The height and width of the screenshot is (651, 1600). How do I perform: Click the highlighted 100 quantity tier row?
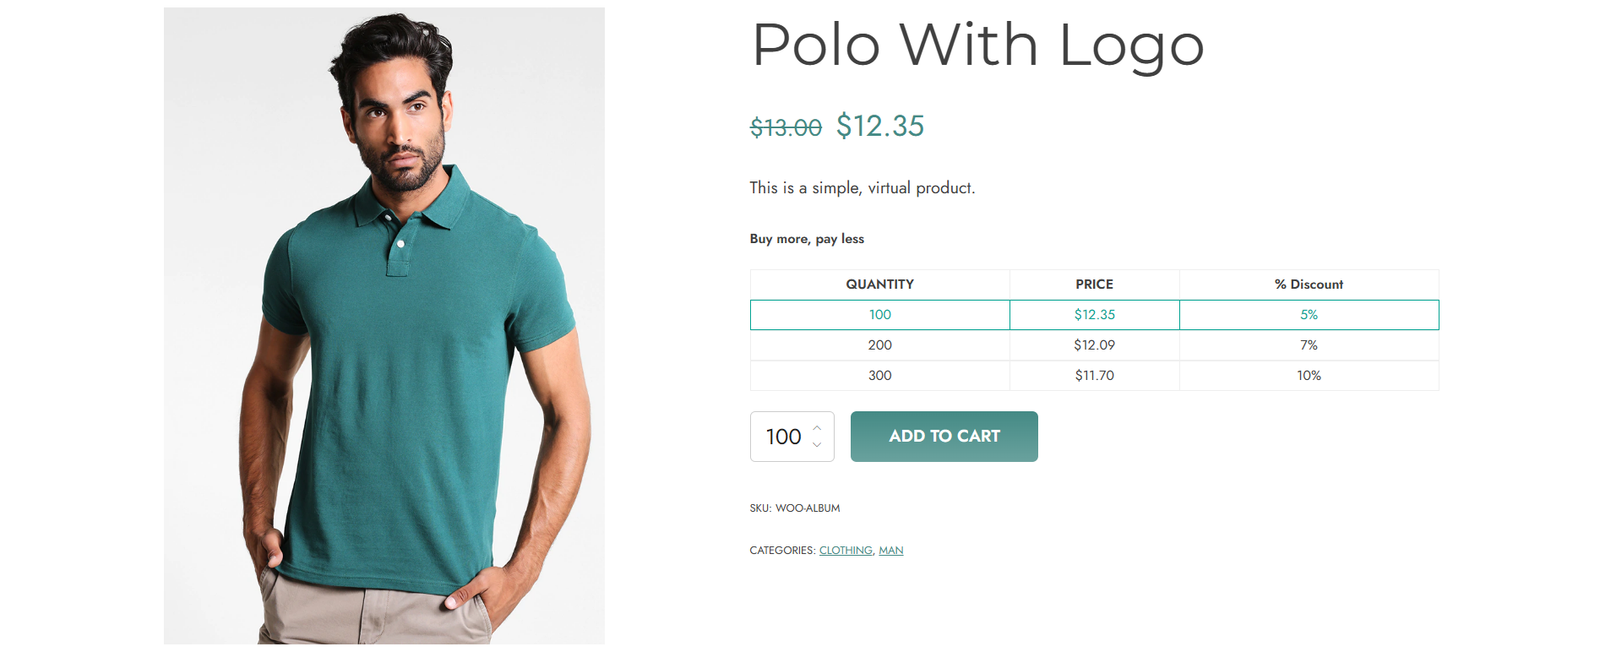[880, 314]
